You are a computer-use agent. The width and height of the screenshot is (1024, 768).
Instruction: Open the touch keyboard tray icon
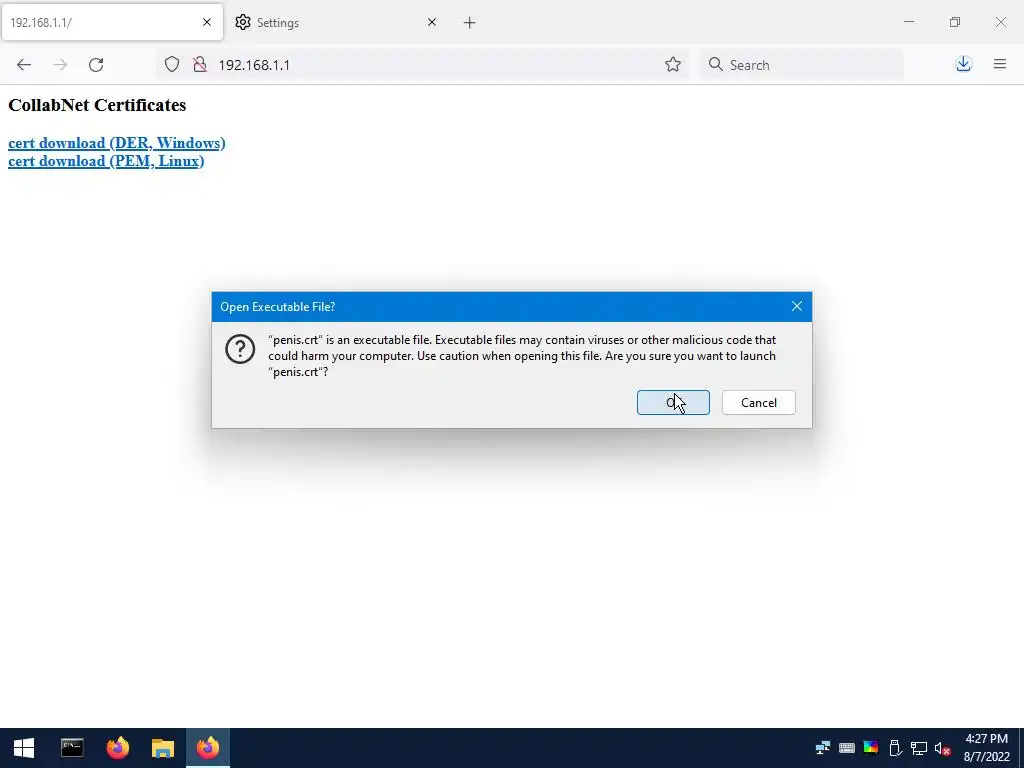(846, 748)
